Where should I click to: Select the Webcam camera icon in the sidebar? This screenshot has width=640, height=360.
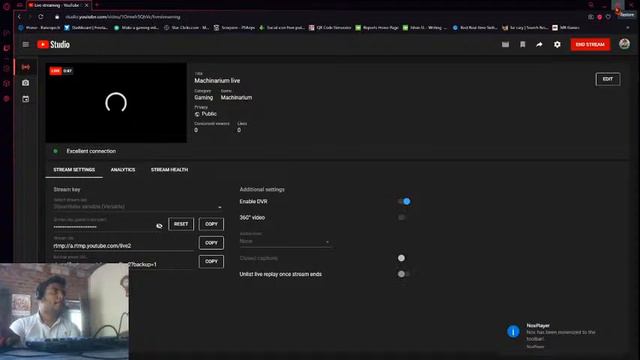click(25, 83)
